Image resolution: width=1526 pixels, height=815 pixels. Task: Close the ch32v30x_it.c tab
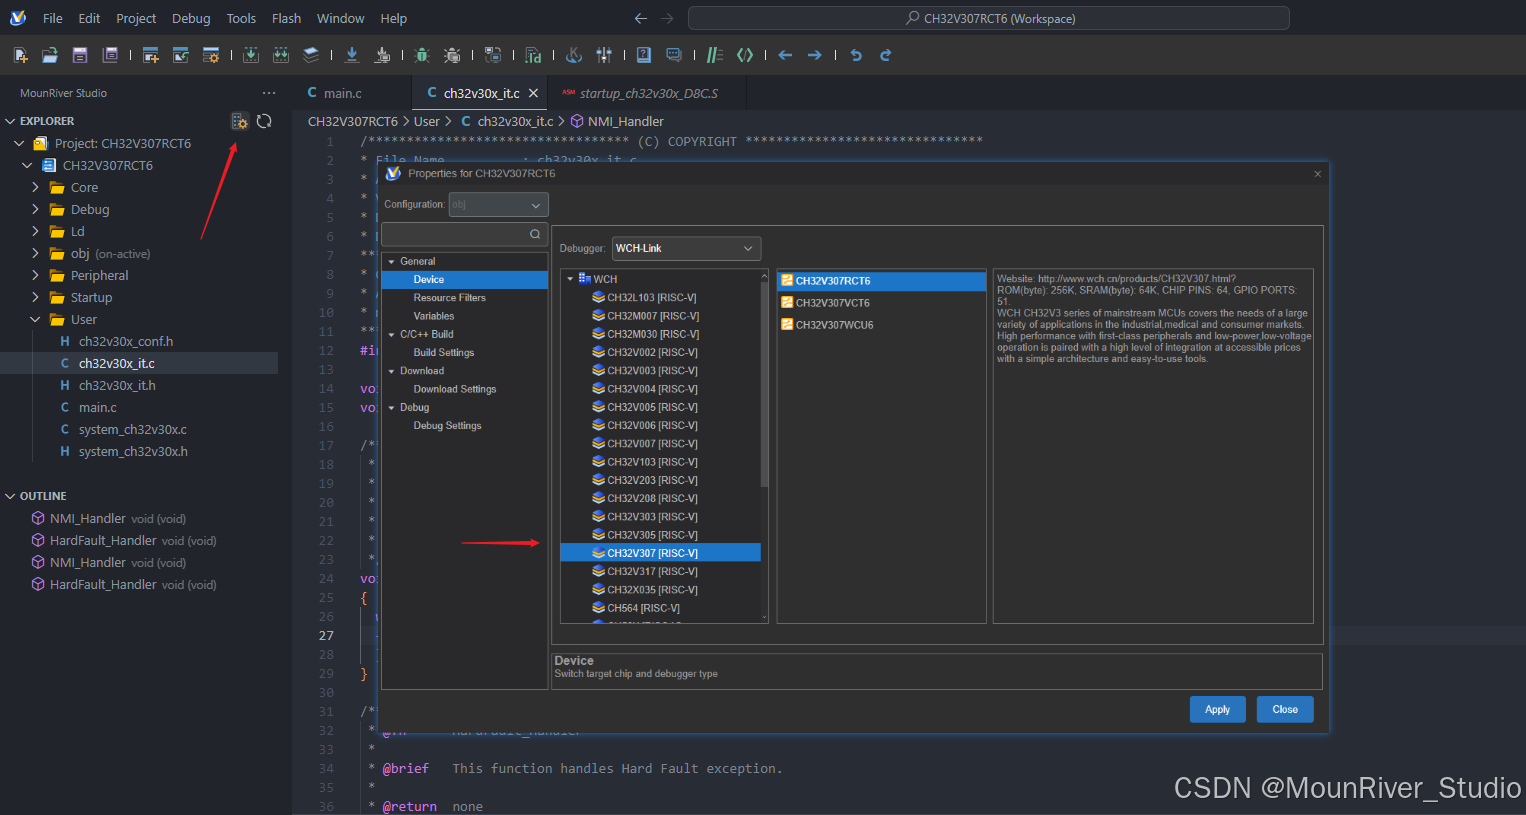[x=533, y=93]
